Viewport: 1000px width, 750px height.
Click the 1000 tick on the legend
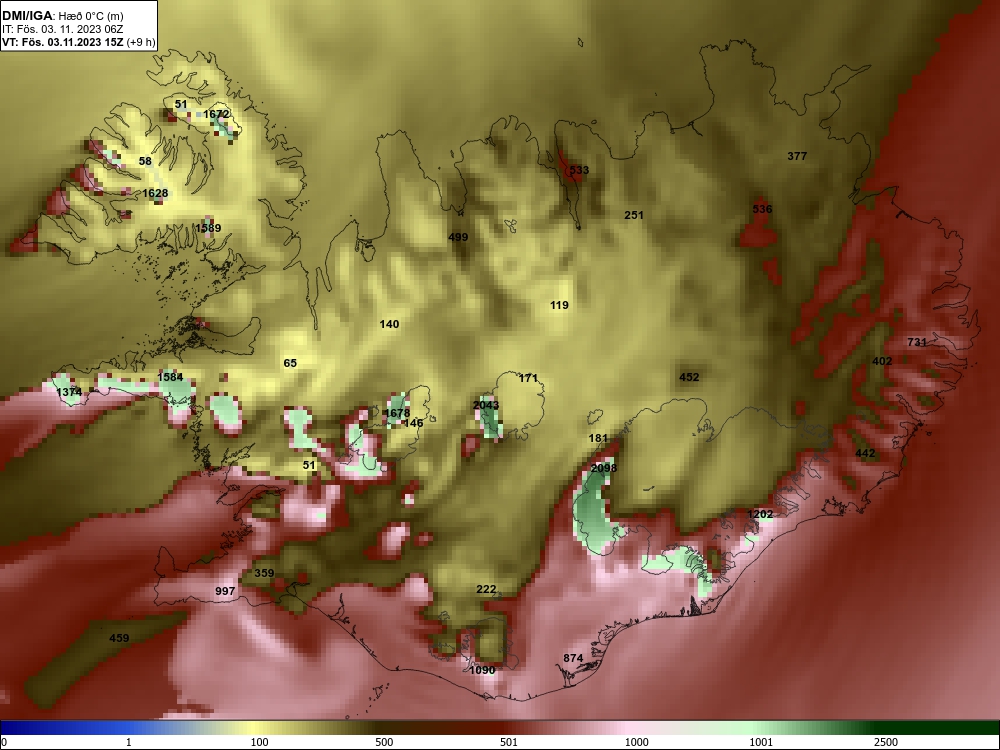[637, 742]
